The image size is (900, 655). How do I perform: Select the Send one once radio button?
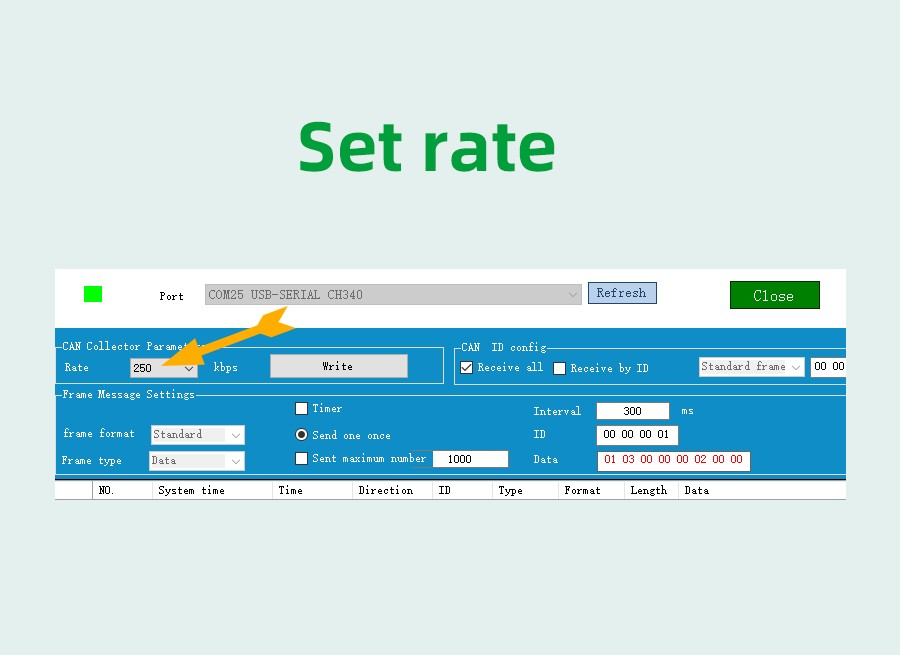point(301,435)
